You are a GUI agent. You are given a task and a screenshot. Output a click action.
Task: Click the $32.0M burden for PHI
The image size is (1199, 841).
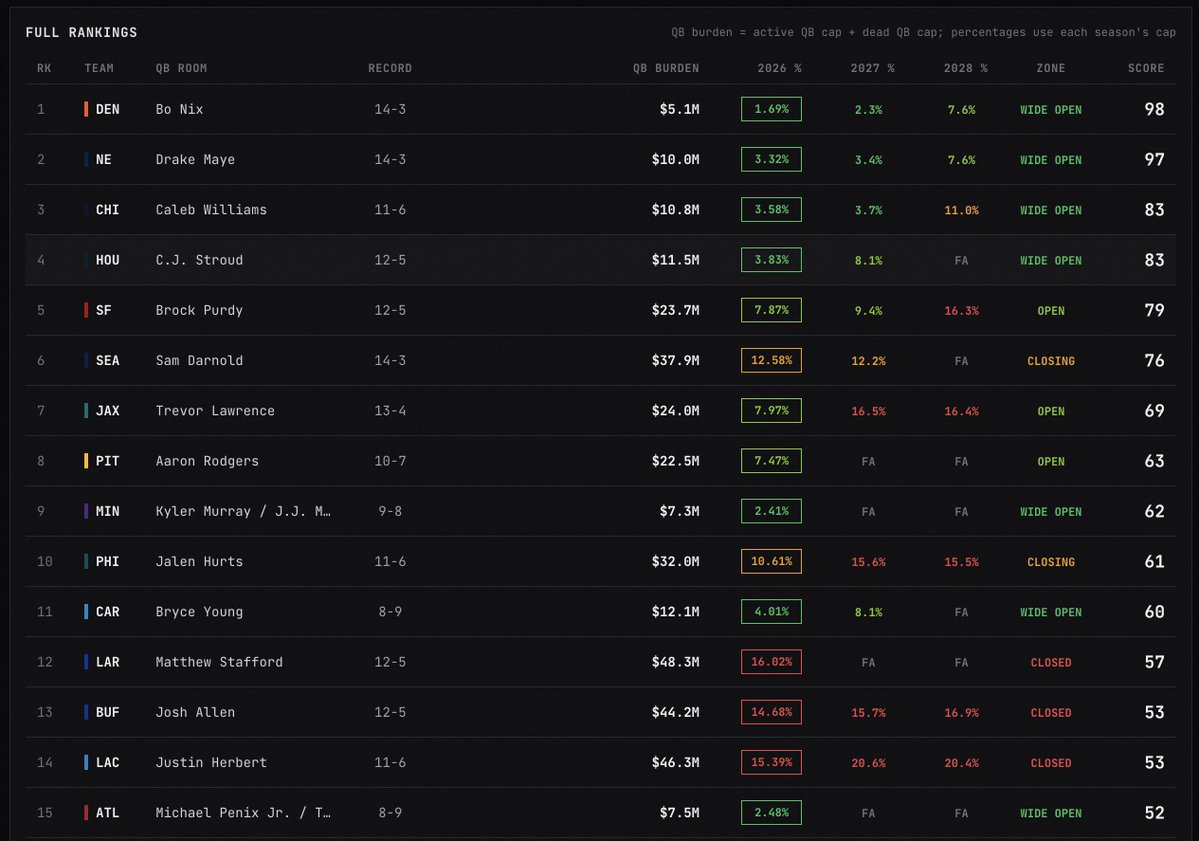[675, 562]
